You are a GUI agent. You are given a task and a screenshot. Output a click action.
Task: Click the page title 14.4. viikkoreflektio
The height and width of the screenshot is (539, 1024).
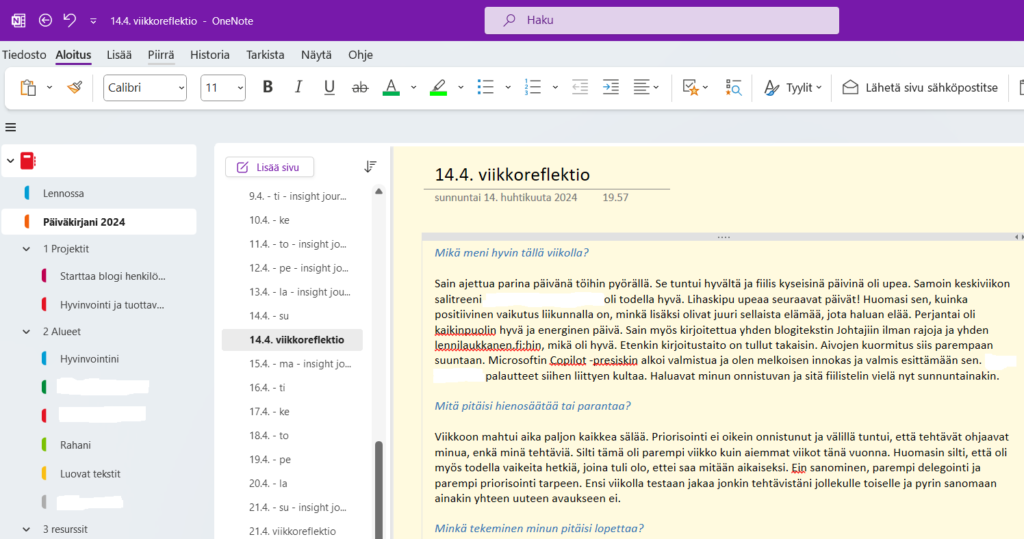pos(512,174)
